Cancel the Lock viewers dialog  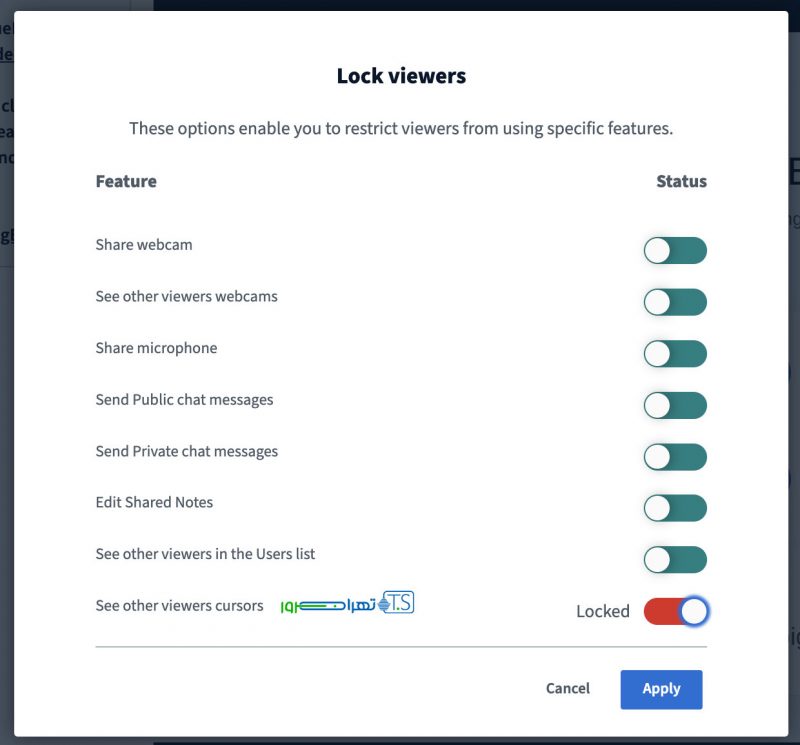568,689
